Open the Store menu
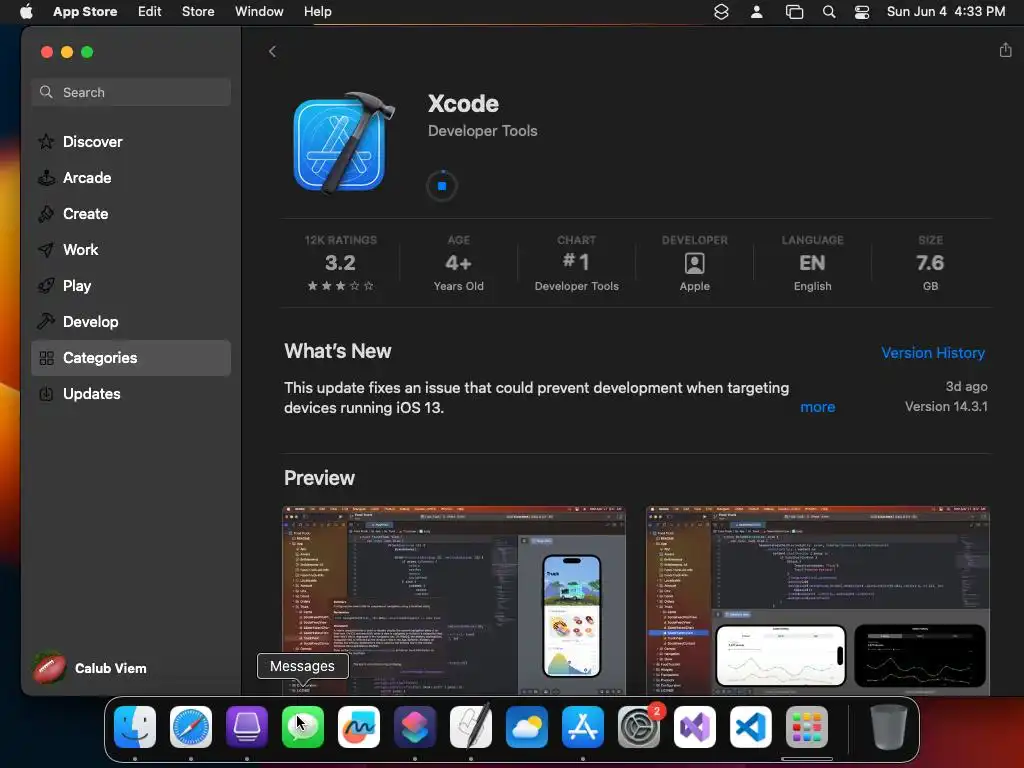 click(x=198, y=12)
